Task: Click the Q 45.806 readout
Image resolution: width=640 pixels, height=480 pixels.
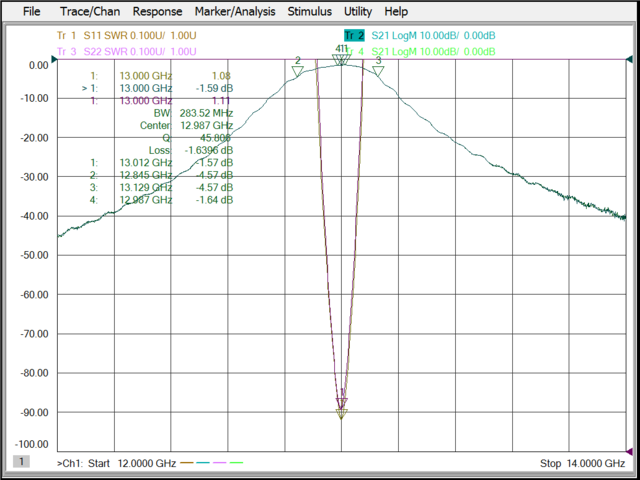Action: coord(199,138)
